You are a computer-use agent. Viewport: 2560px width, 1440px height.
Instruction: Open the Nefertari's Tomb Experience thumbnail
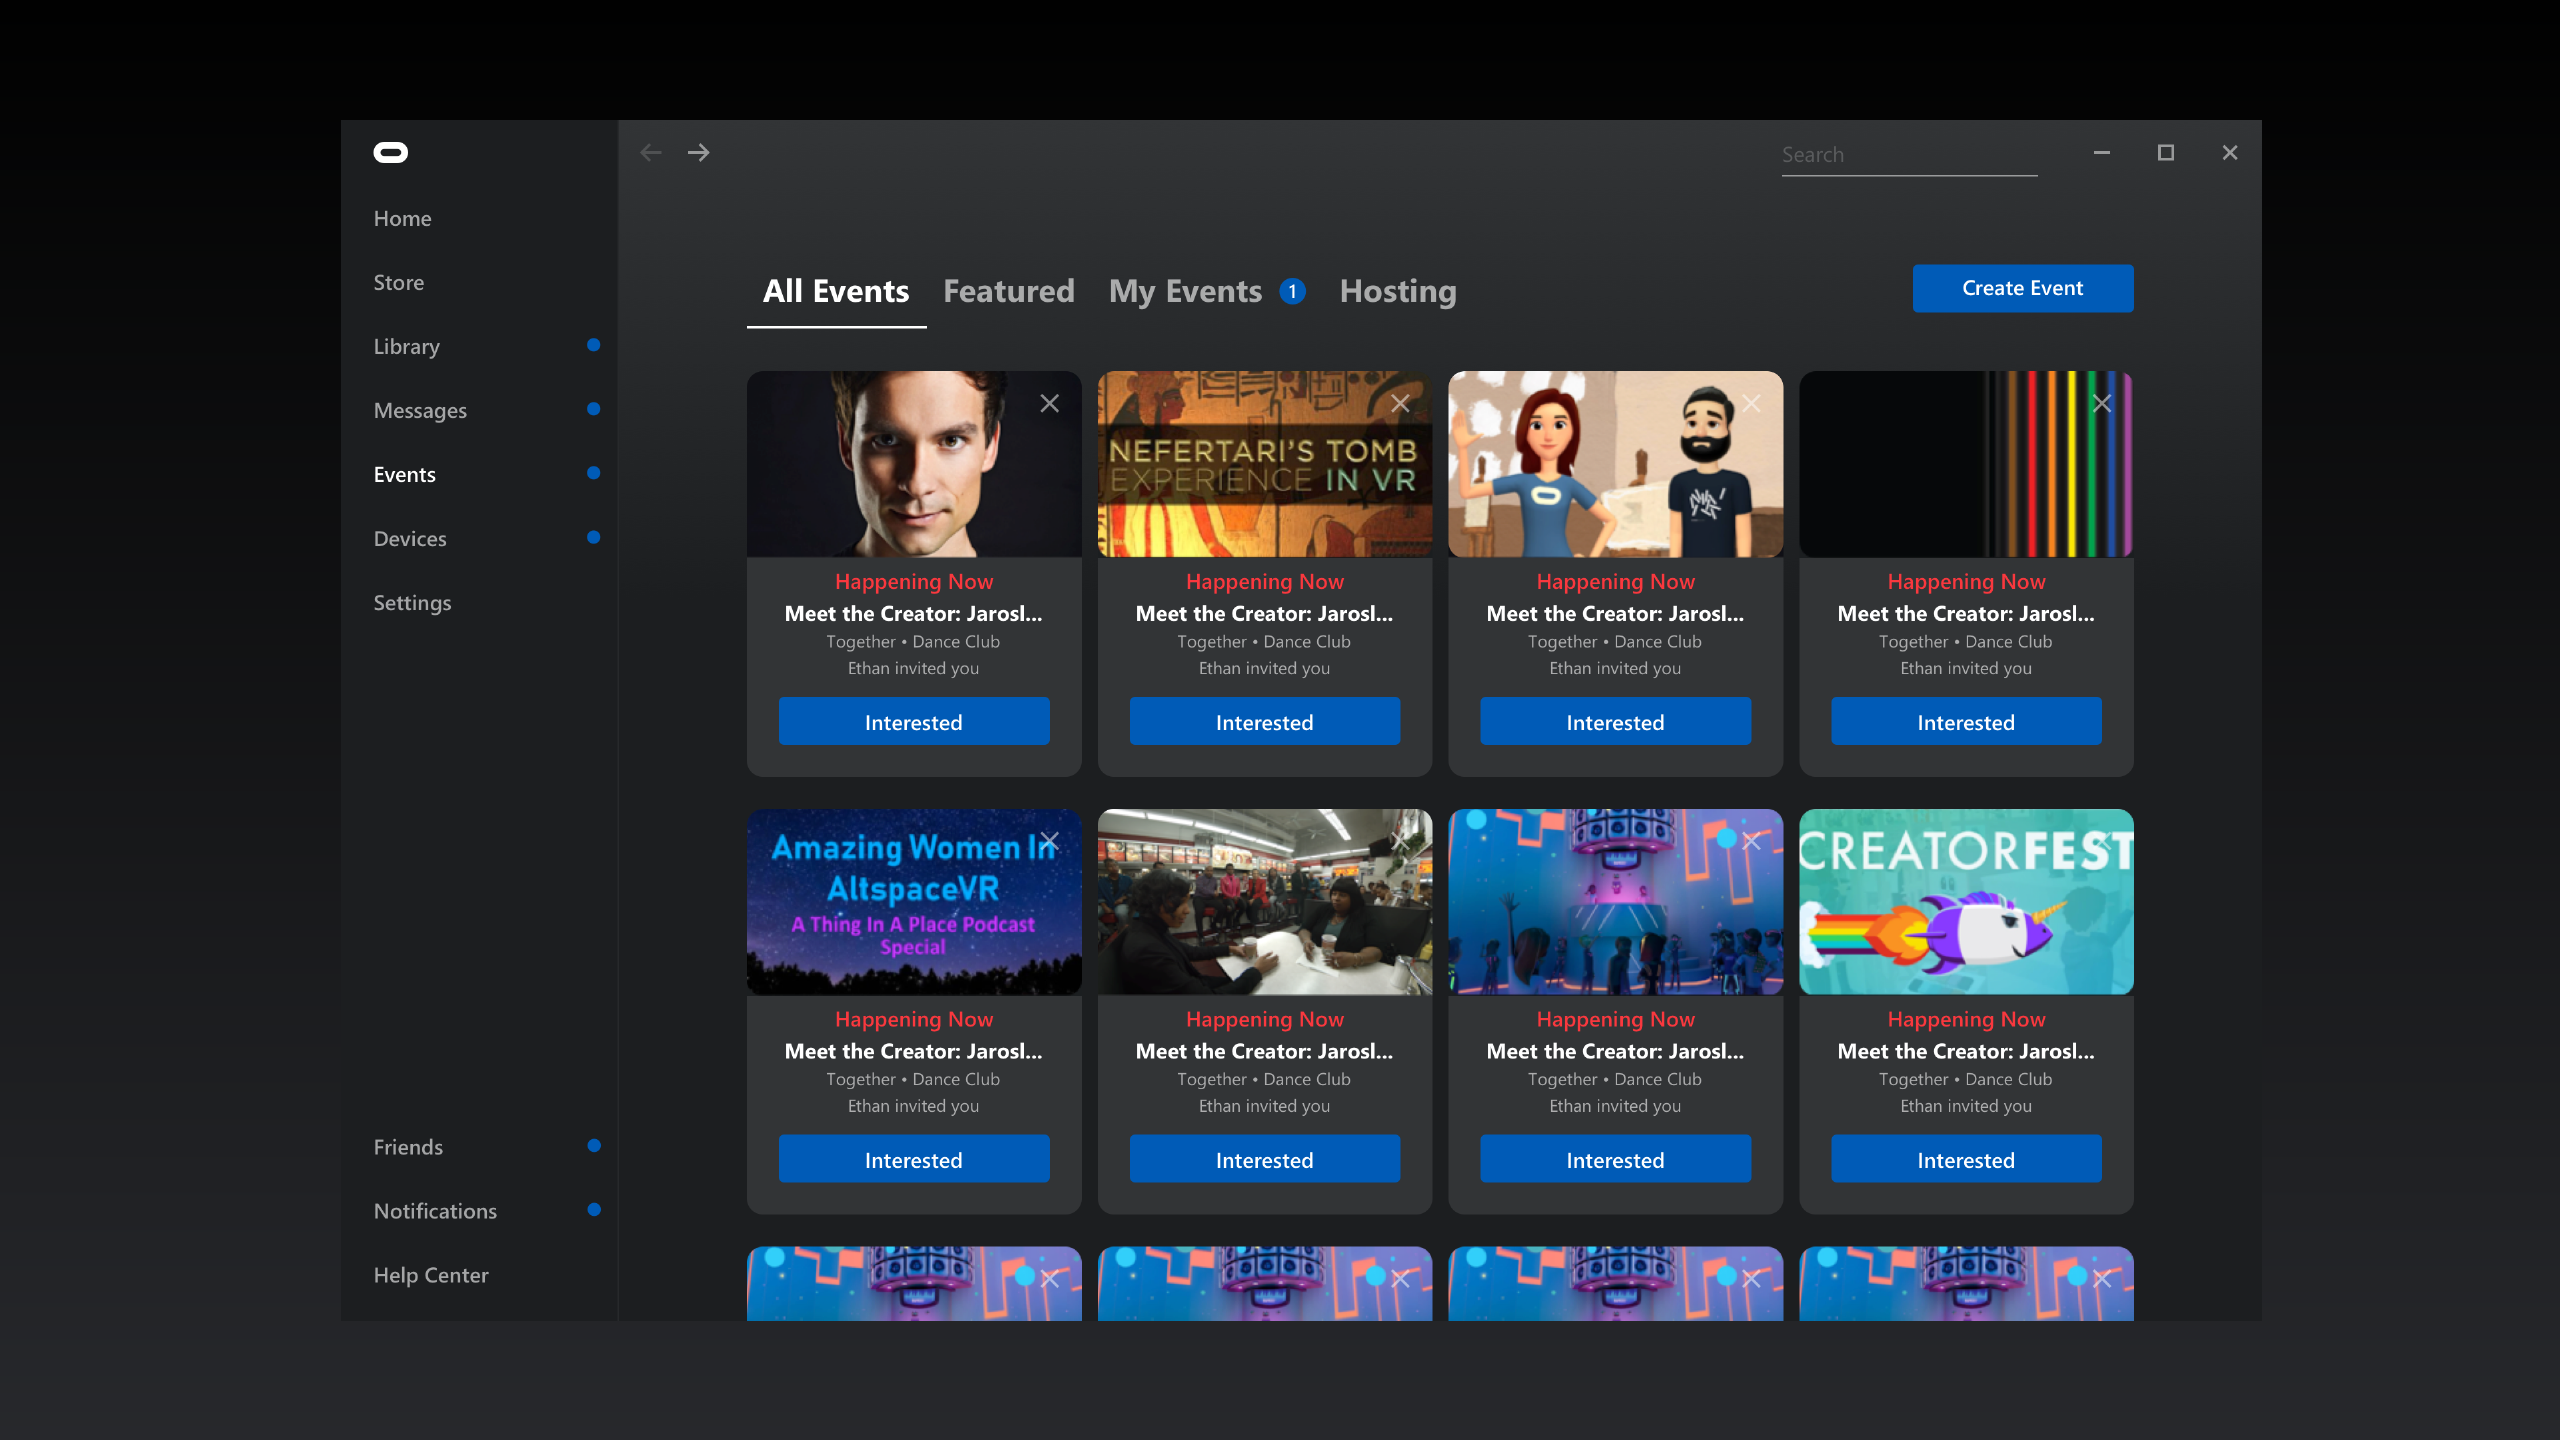pyautogui.click(x=1264, y=464)
